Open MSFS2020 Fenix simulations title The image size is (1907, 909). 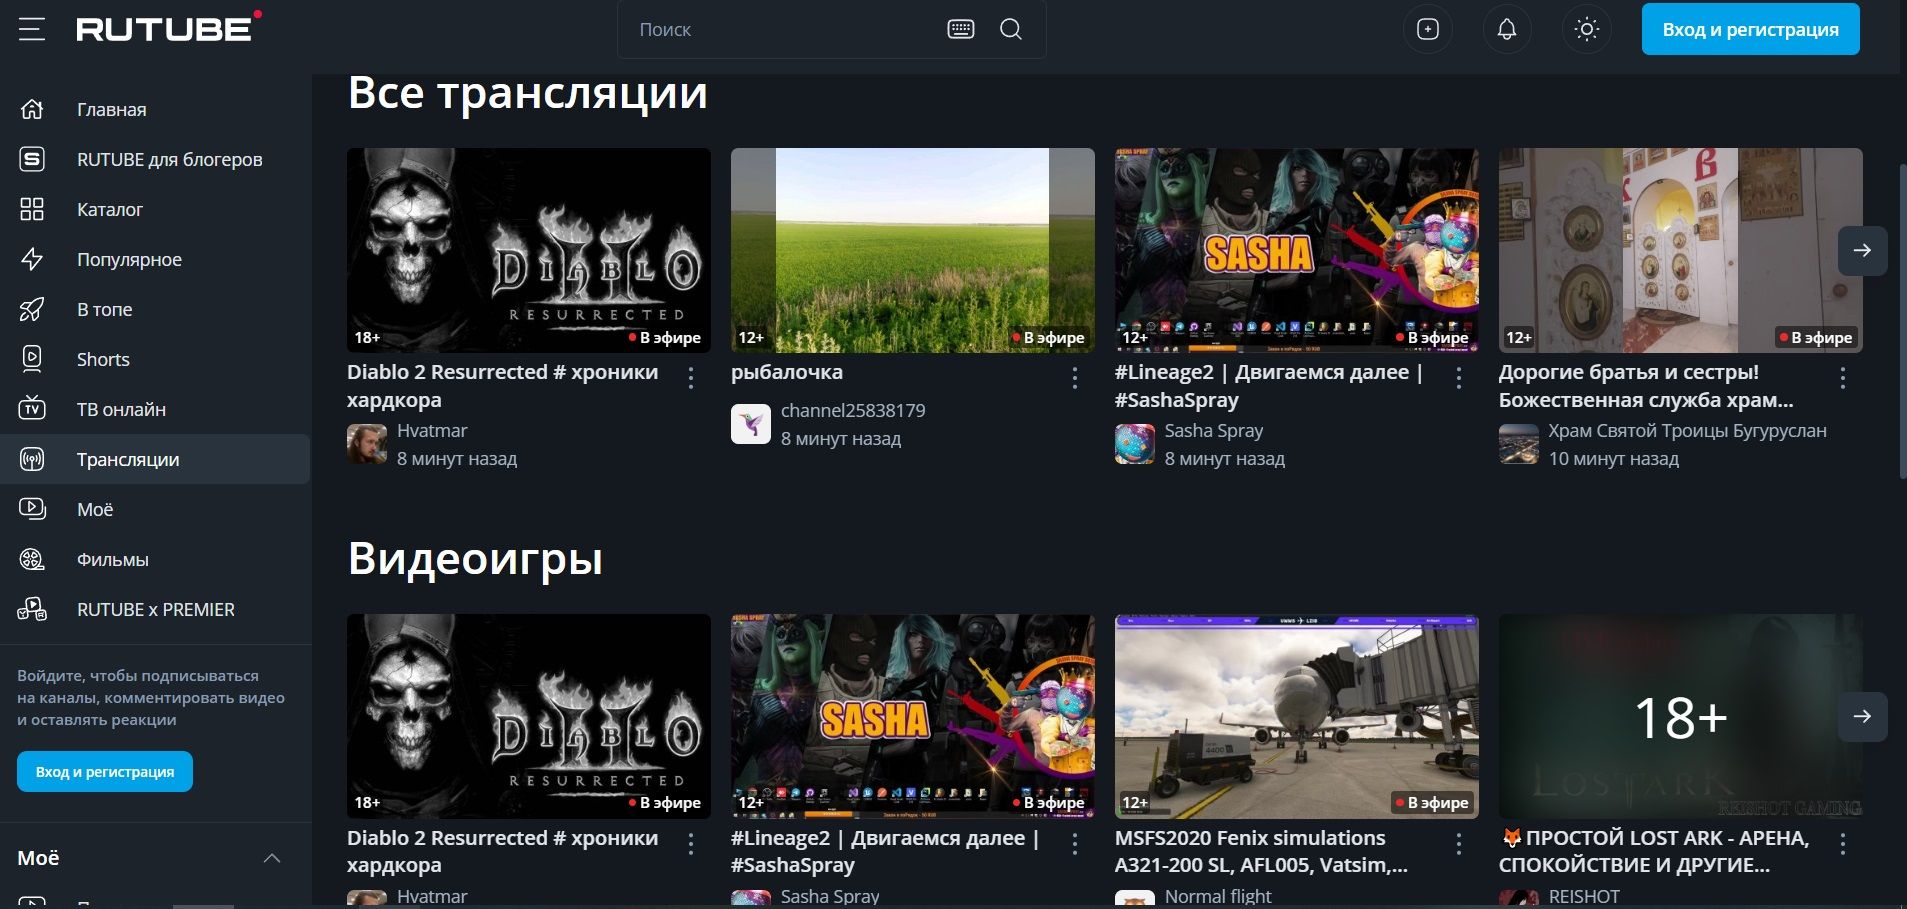click(x=1261, y=851)
